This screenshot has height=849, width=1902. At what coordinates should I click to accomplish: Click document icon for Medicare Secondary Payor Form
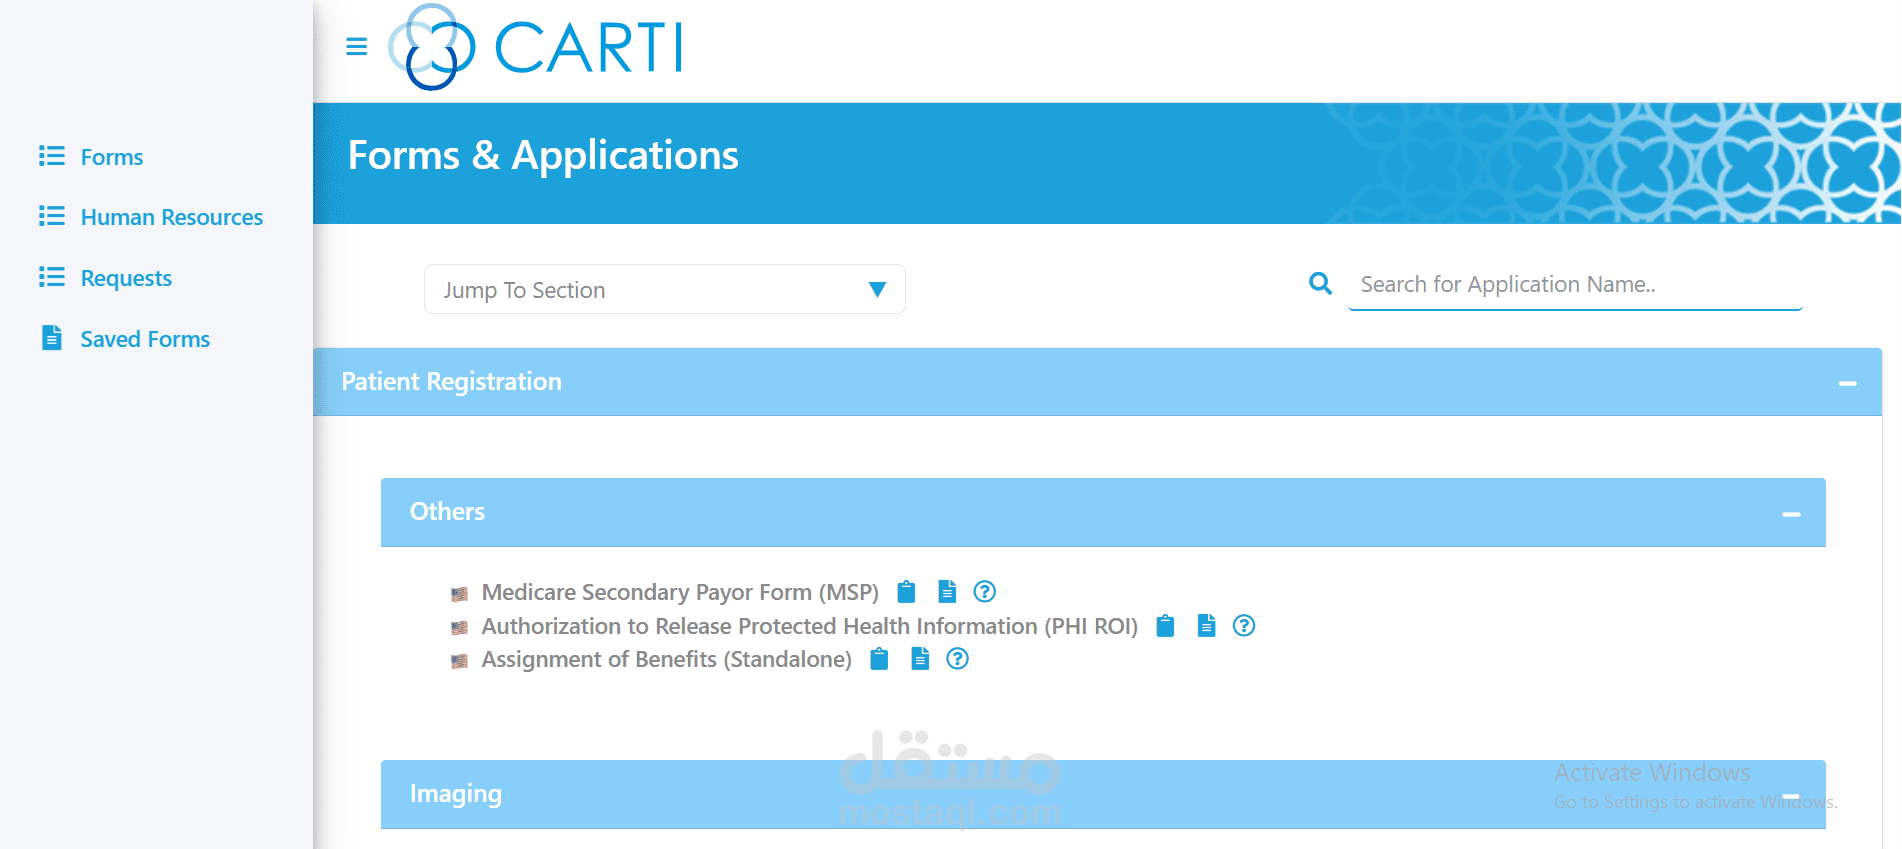(x=947, y=592)
